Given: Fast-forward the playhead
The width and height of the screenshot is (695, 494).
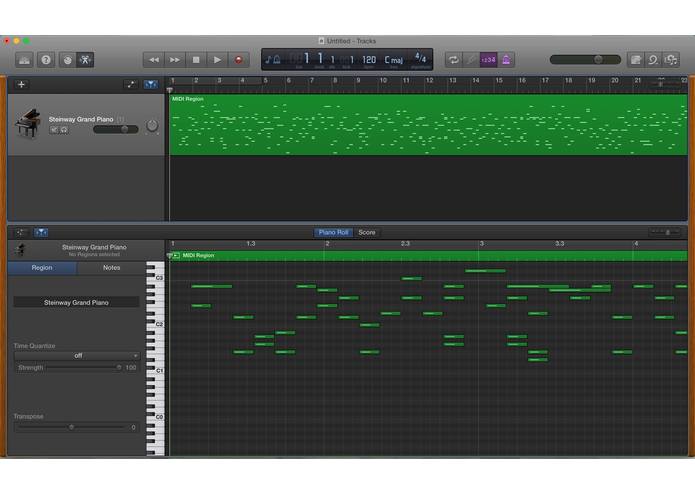Looking at the screenshot, I should click(175, 60).
